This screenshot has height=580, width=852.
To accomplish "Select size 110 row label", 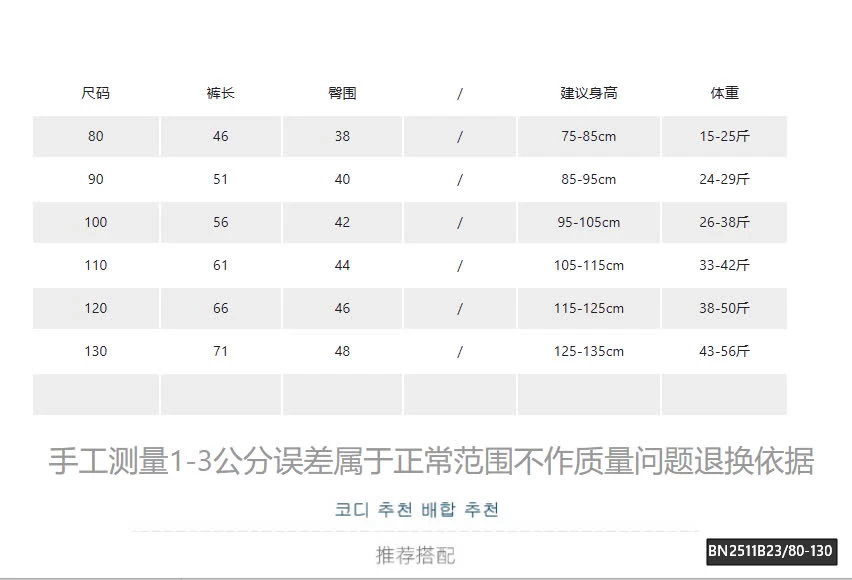I will (95, 265).
